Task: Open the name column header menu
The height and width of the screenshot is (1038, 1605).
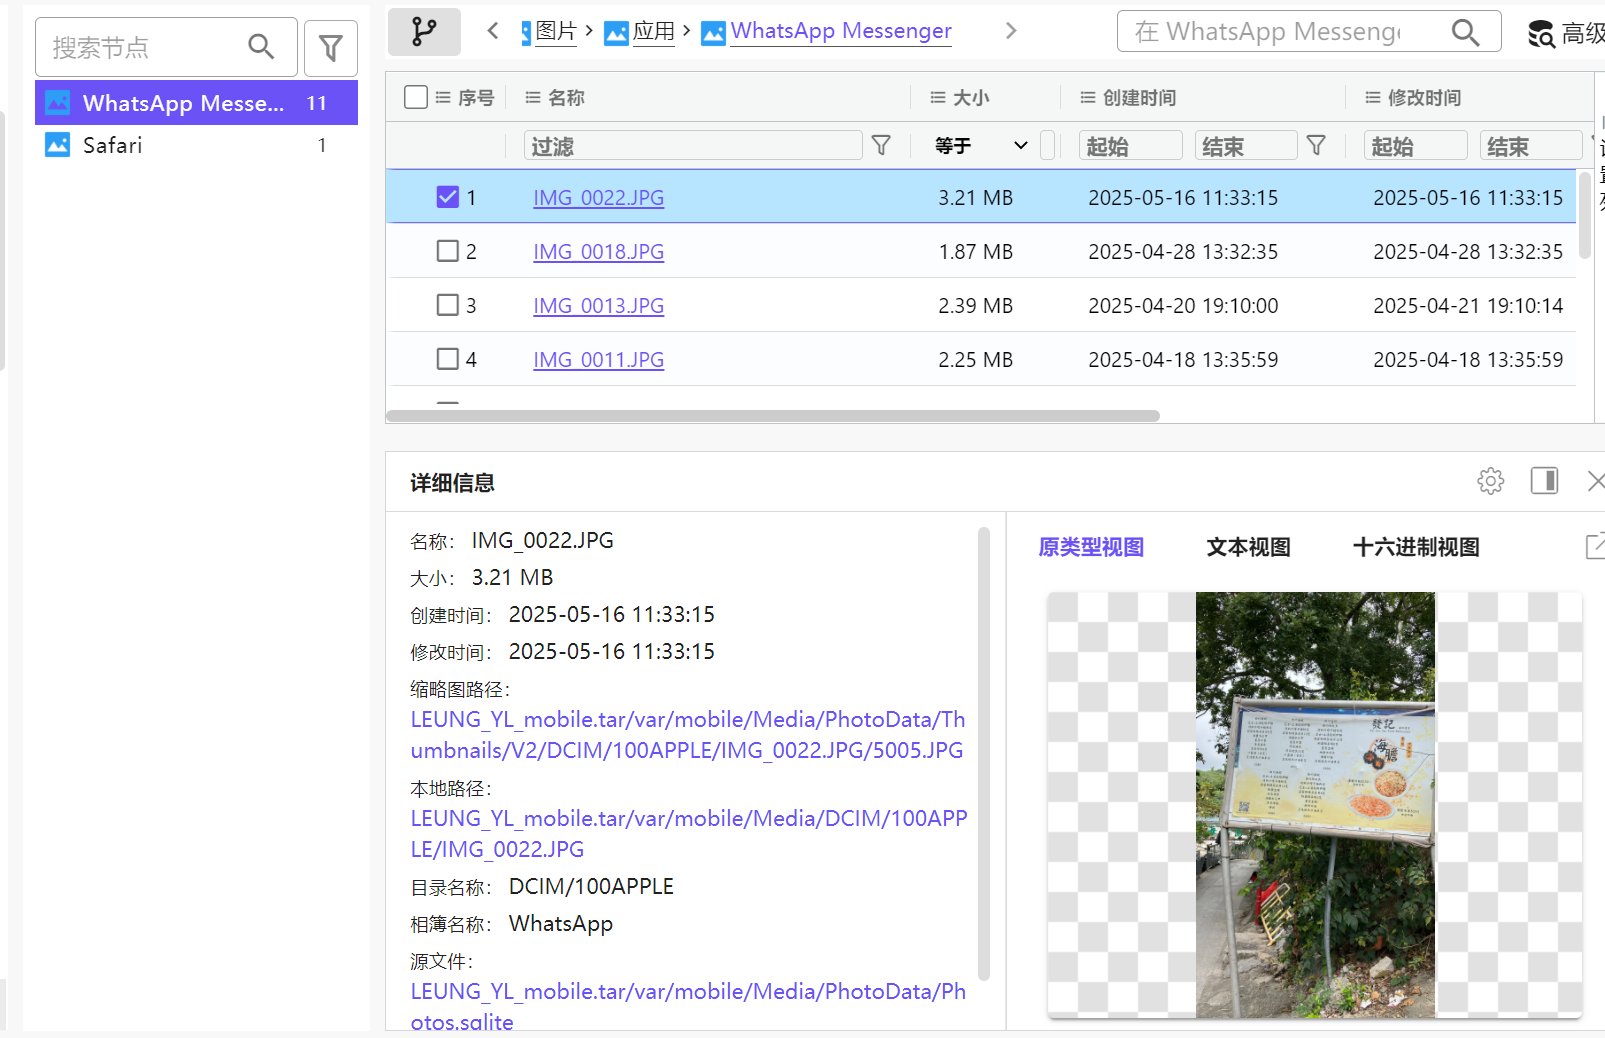Action: pos(533,98)
